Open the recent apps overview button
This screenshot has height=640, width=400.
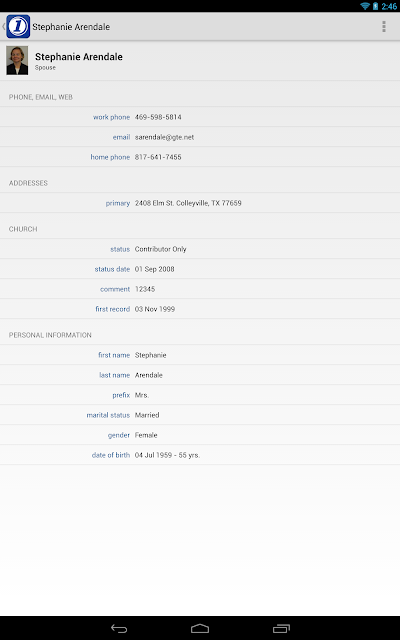(281, 629)
